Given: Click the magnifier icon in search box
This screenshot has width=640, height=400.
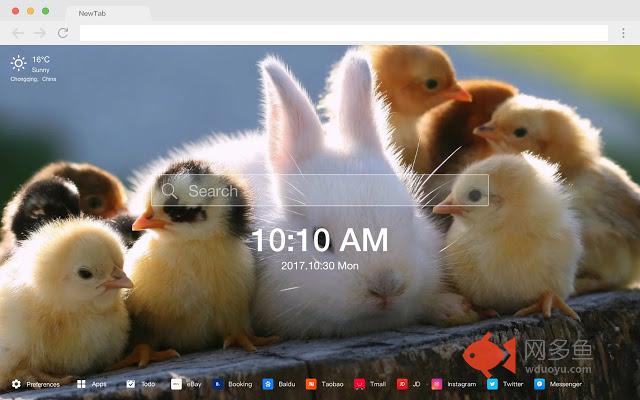Looking at the screenshot, I should pyautogui.click(x=169, y=191).
